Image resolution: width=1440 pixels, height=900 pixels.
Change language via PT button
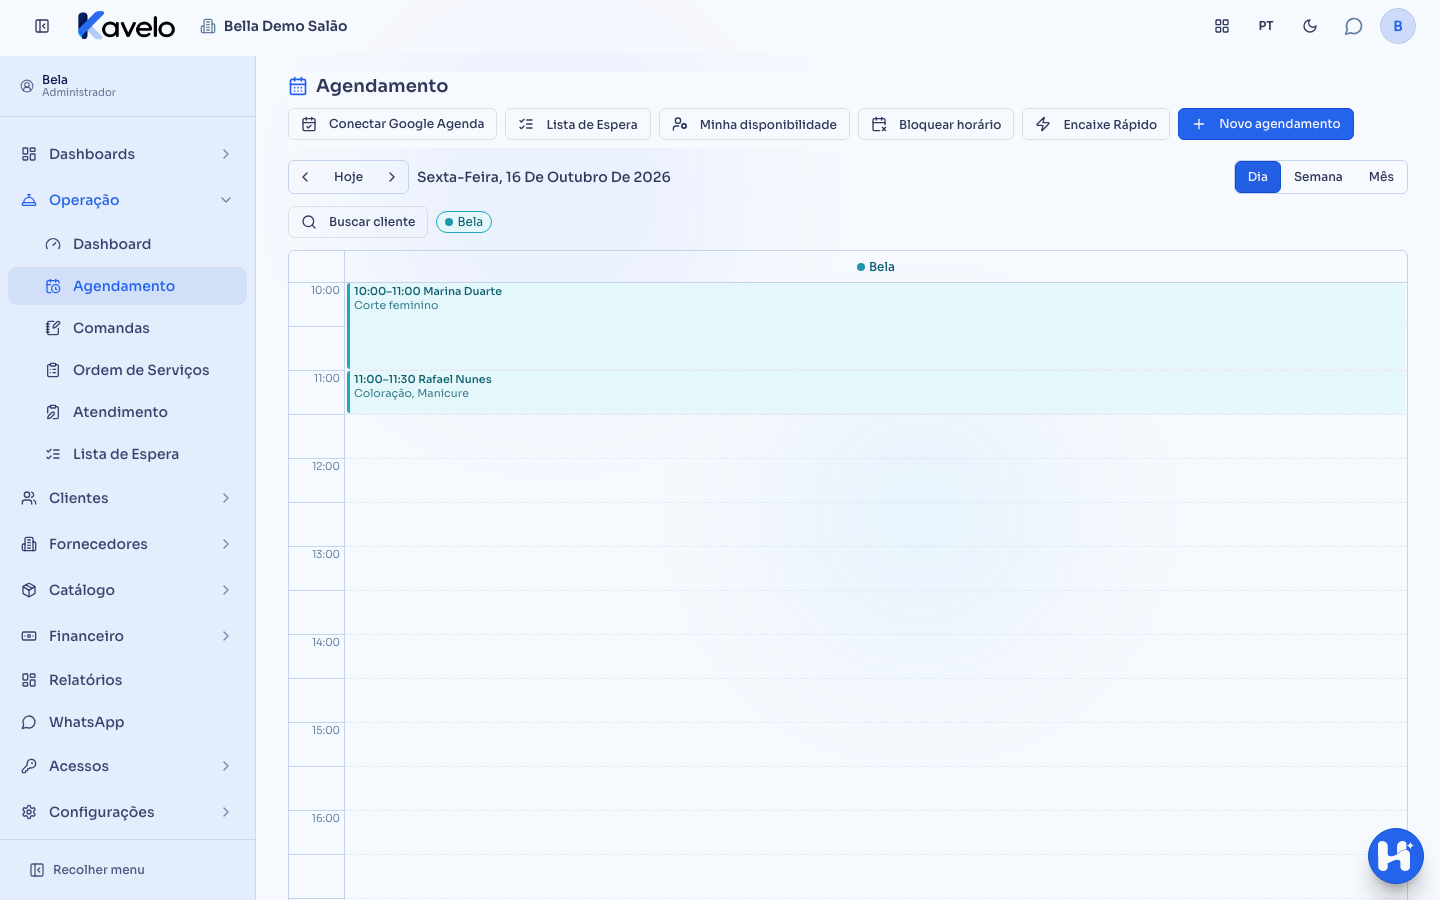[1266, 26]
